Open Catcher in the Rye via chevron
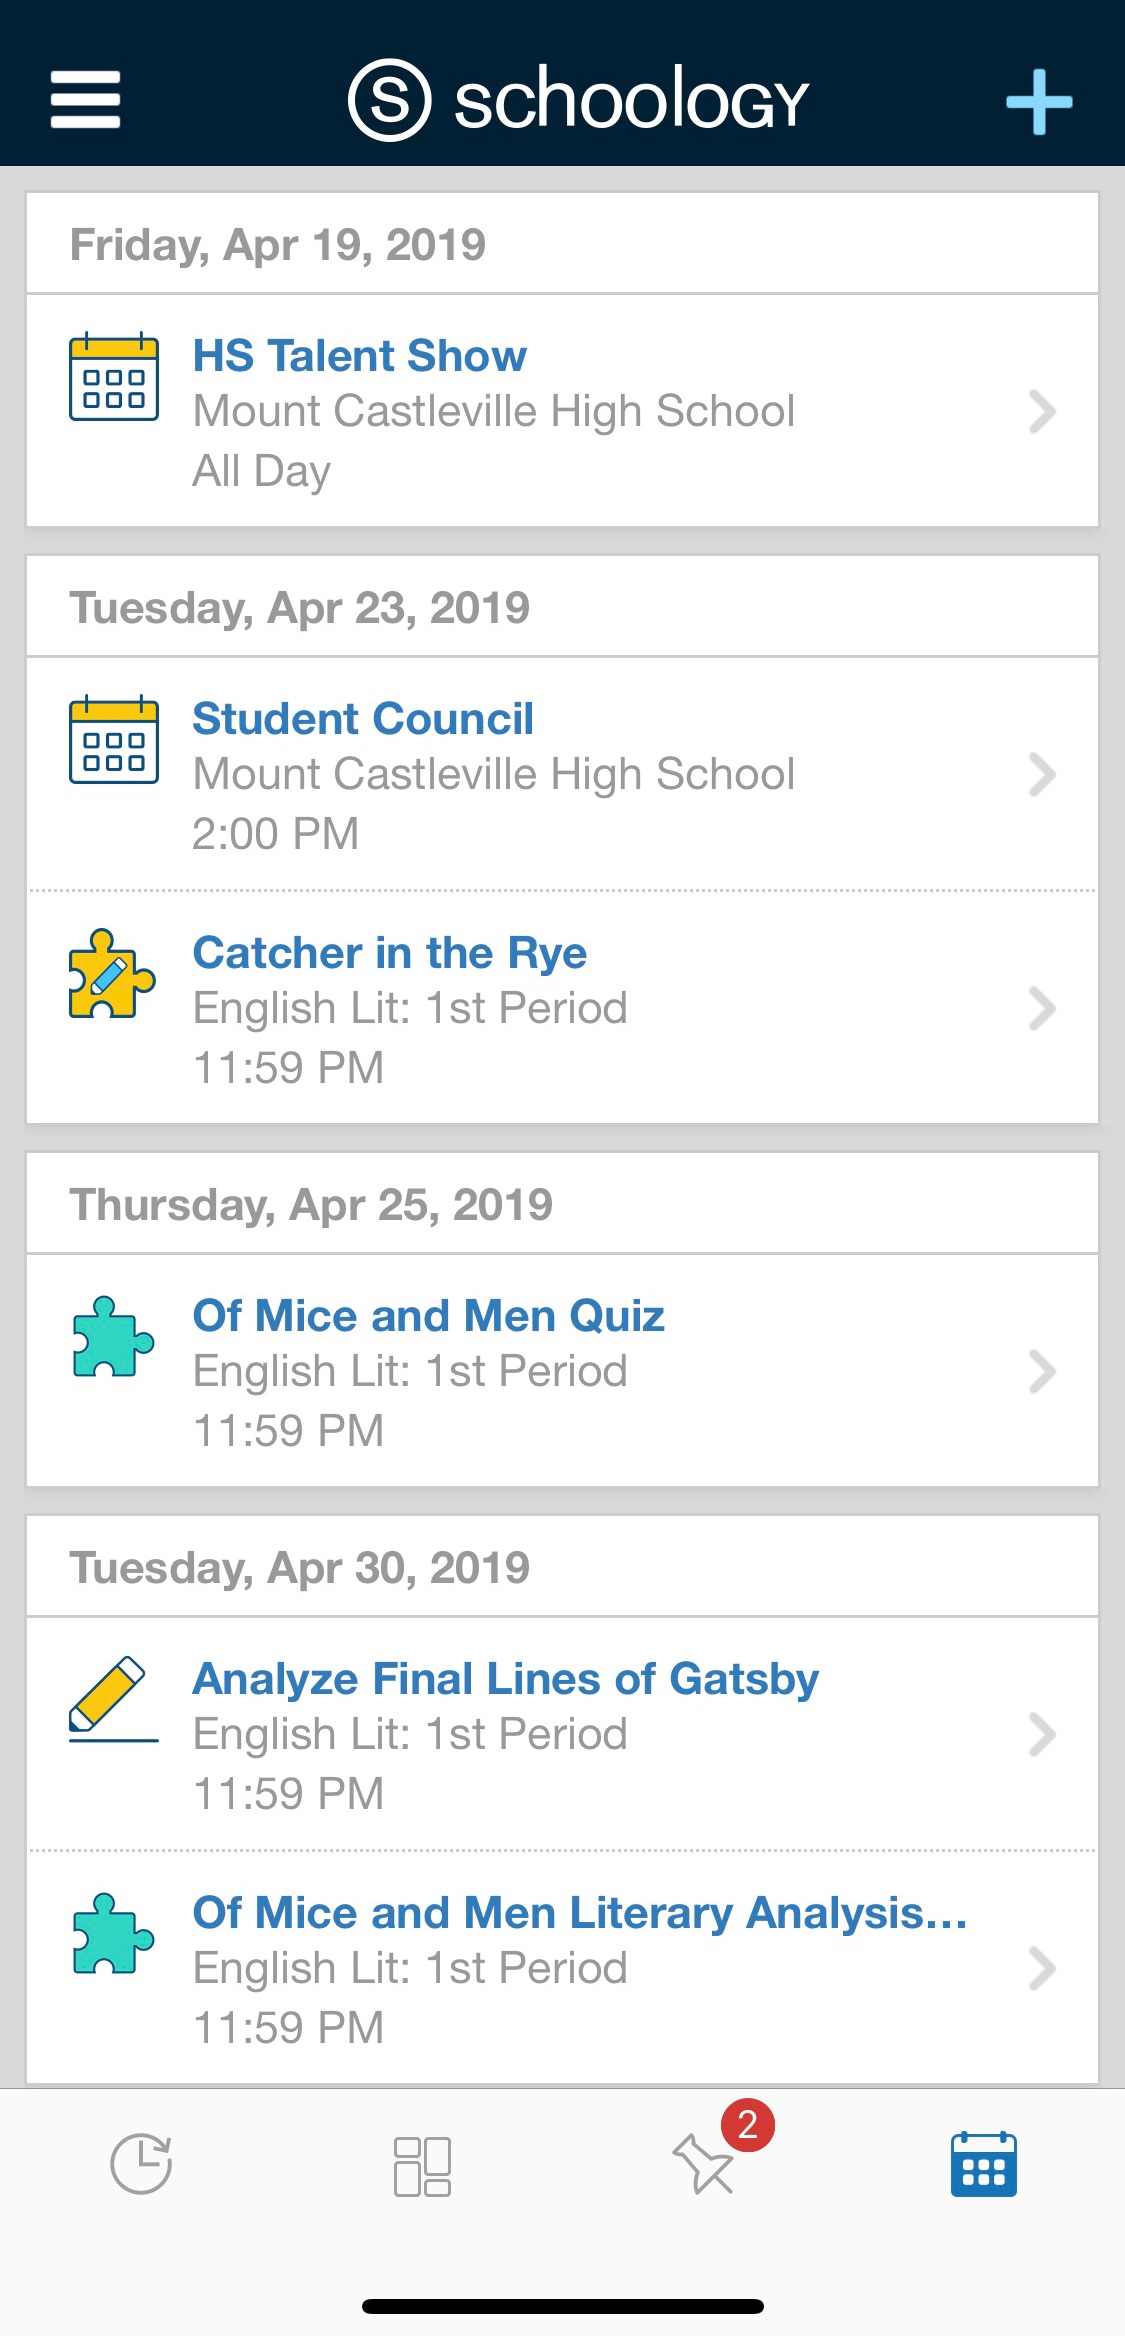Screen dimensions: 1125x2336 click(x=1042, y=1008)
